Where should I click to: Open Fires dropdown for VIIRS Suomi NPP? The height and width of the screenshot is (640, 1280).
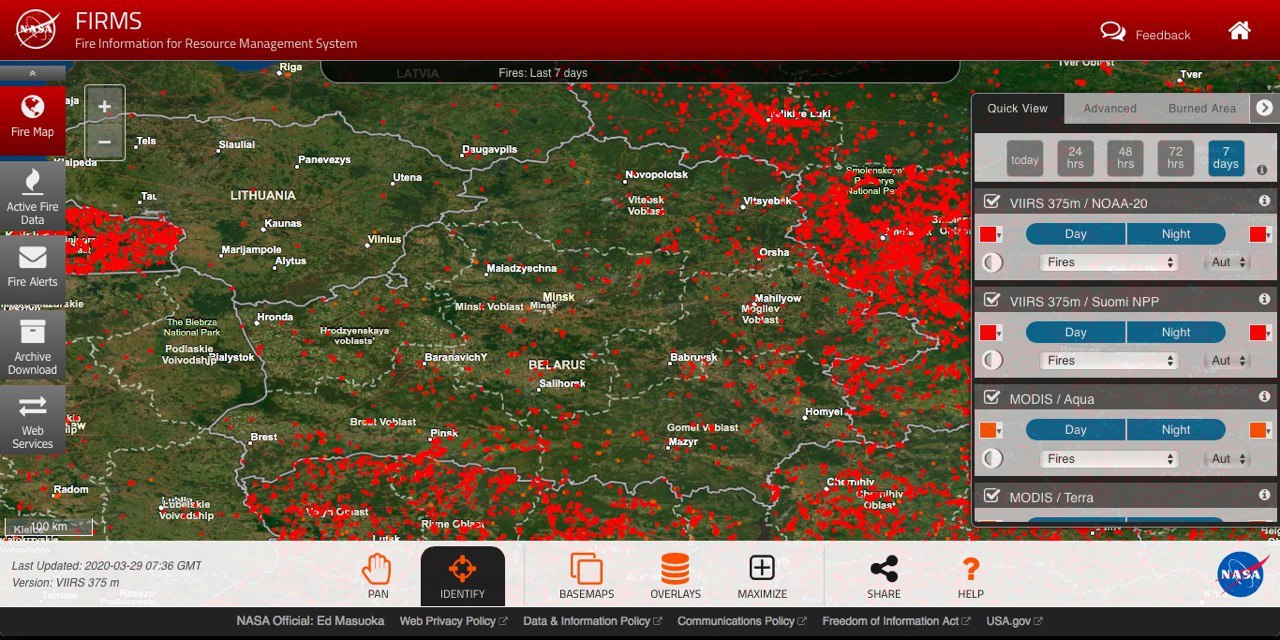tap(1109, 360)
